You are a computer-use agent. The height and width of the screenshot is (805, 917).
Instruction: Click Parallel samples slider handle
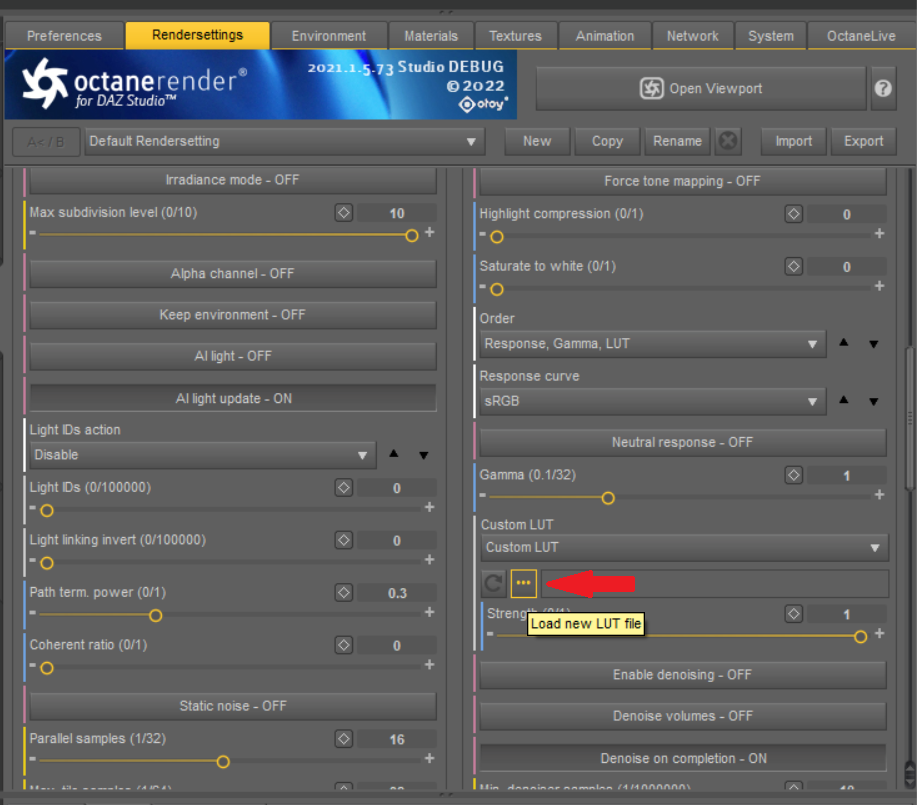tap(223, 762)
